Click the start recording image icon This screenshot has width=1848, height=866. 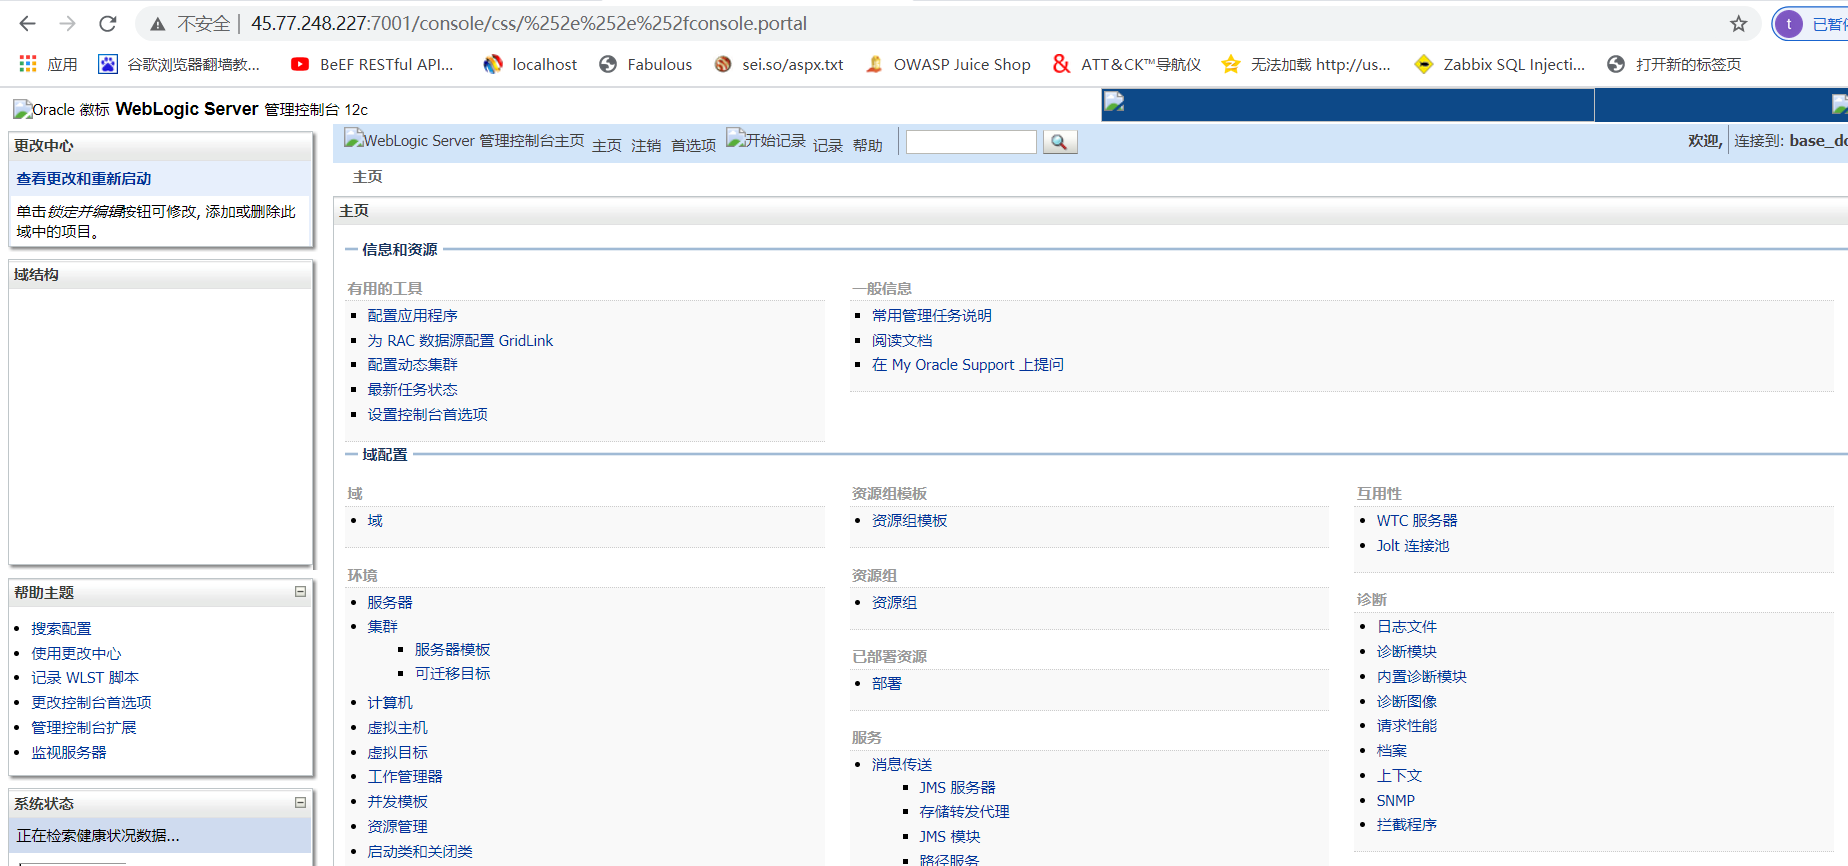(x=766, y=140)
